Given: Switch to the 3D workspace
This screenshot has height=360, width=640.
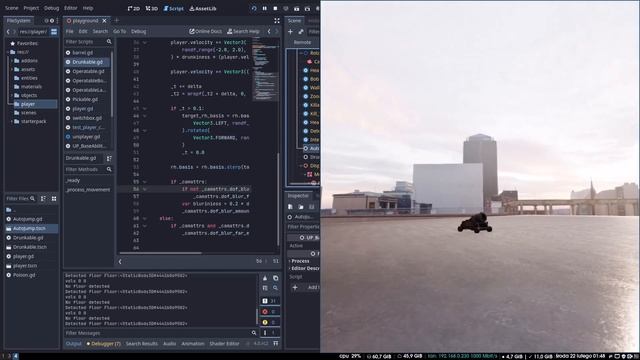Looking at the screenshot, I should pyautogui.click(x=151, y=8).
